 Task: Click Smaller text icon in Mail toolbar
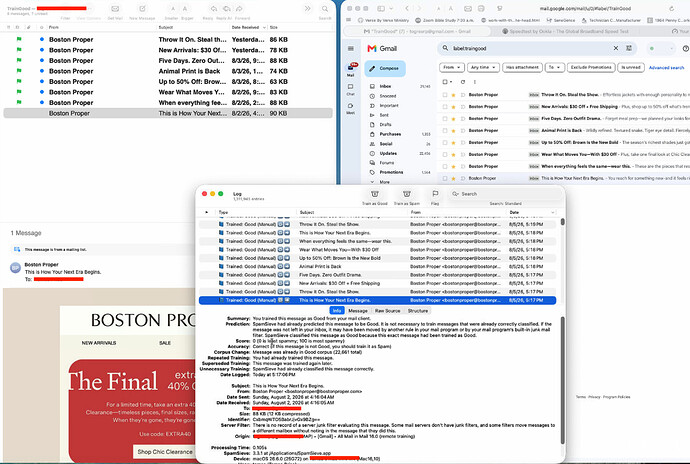point(173,9)
